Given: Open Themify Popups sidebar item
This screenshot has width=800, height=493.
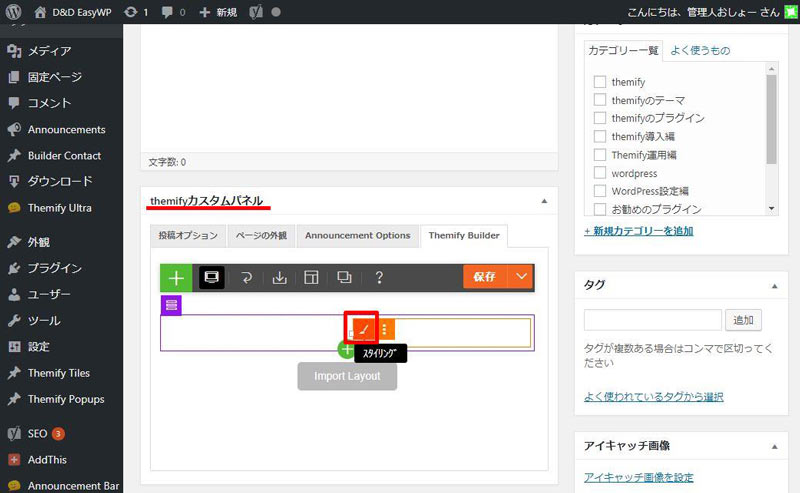Looking at the screenshot, I should (x=61, y=399).
